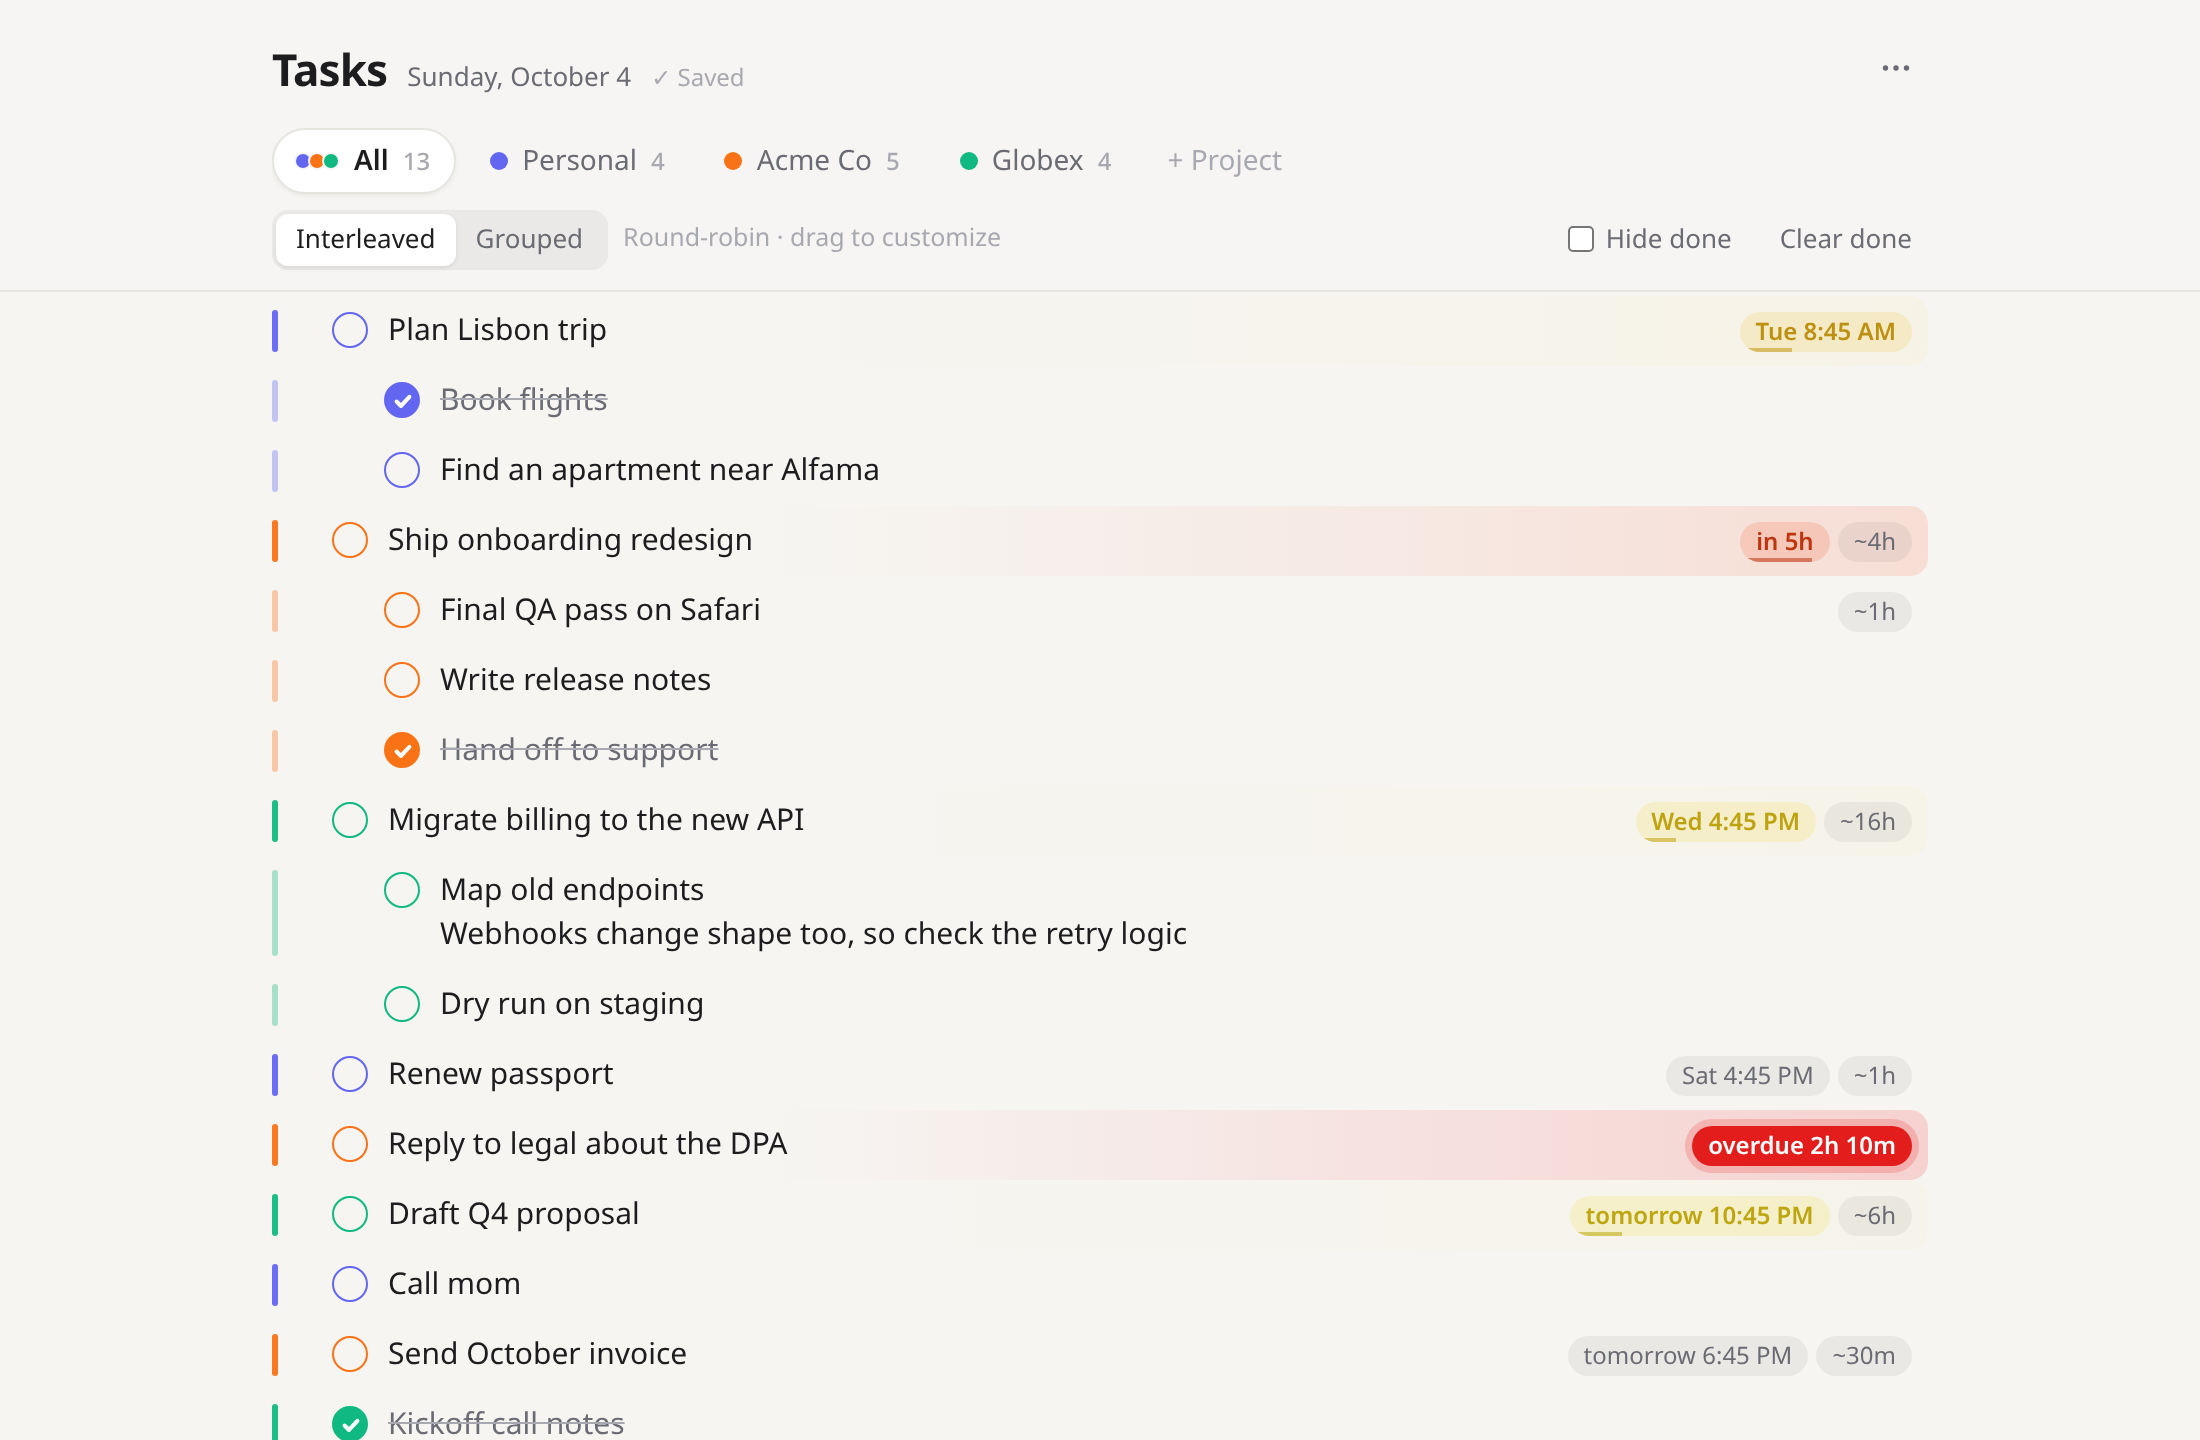Click the ~16h estimate badge

click(x=1867, y=822)
